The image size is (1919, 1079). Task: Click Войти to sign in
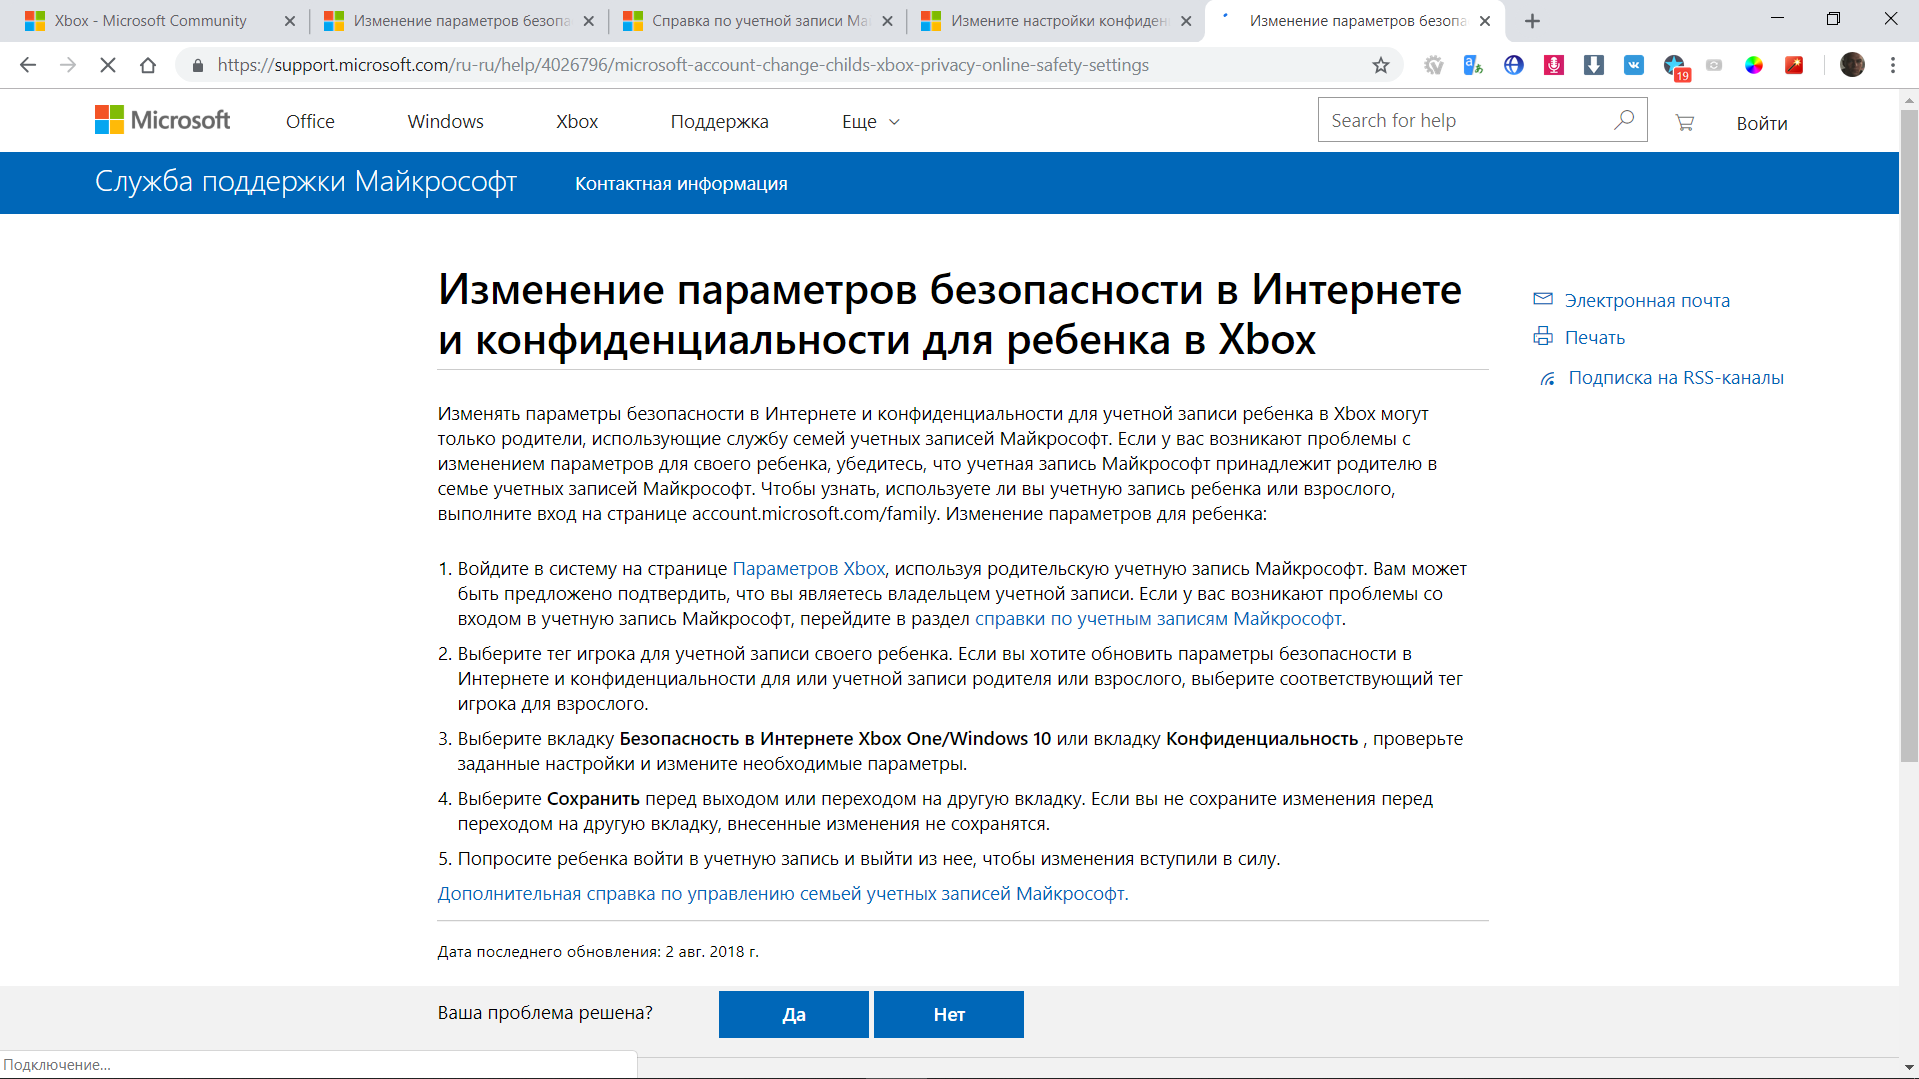[1762, 123]
